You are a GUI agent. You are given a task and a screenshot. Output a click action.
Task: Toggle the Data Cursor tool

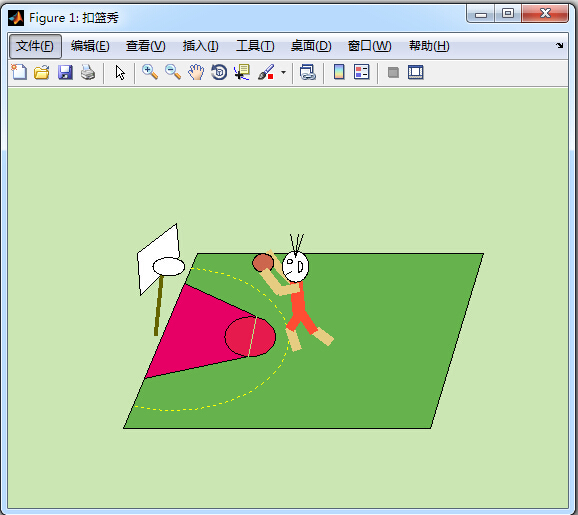(242, 72)
